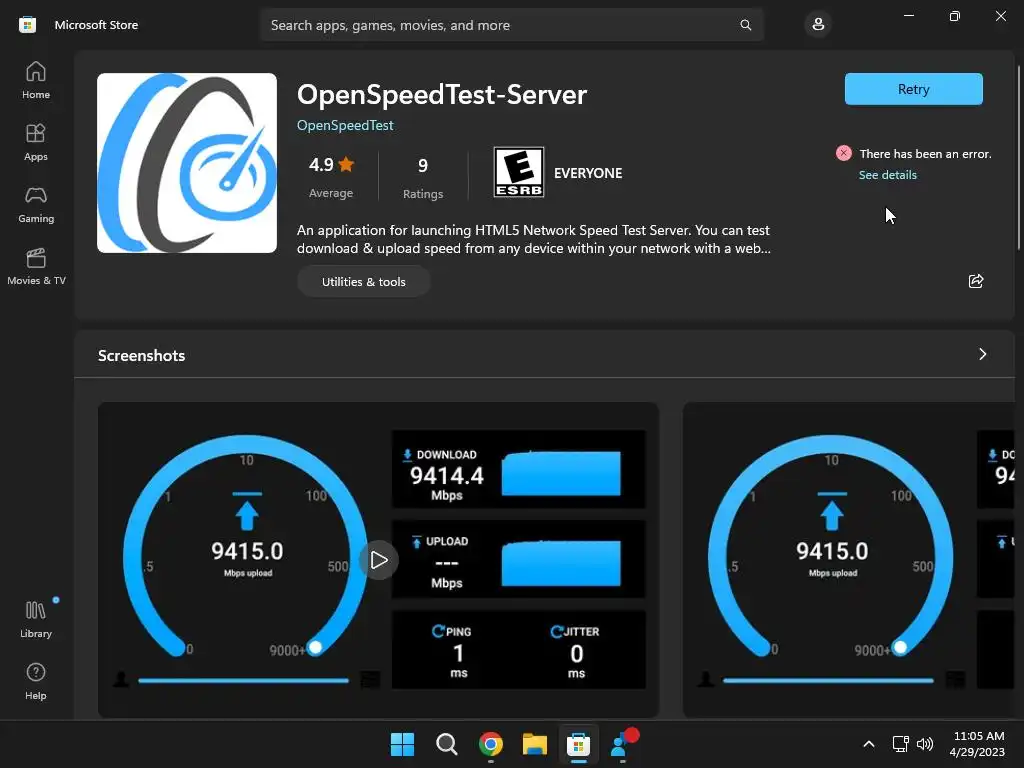Open File Explorer from the taskbar

[535, 744]
